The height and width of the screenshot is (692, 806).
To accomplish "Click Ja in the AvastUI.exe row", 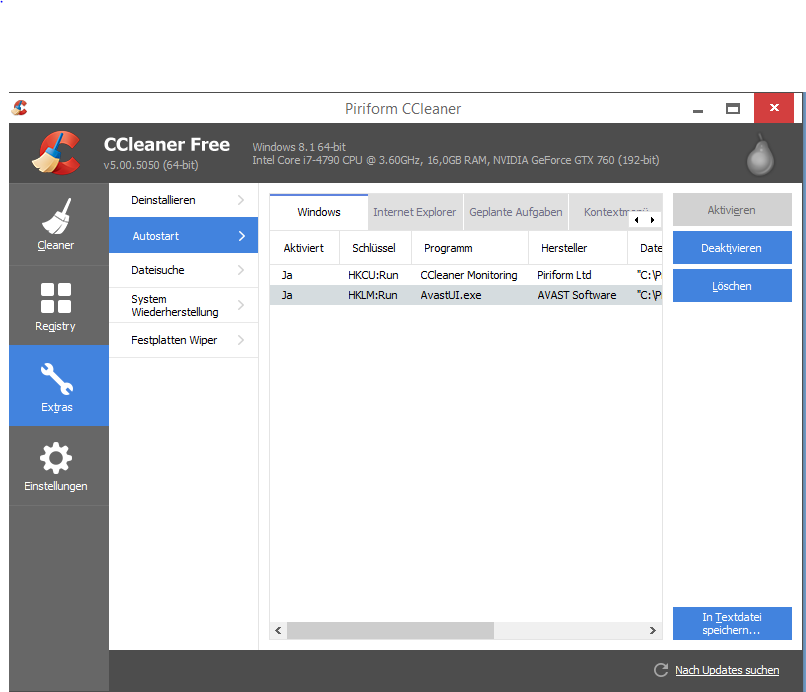I will pyautogui.click(x=287, y=295).
